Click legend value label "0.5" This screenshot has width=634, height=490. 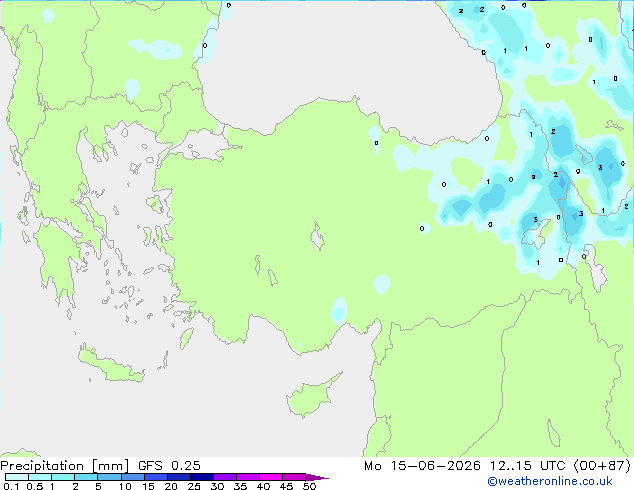click(35, 486)
